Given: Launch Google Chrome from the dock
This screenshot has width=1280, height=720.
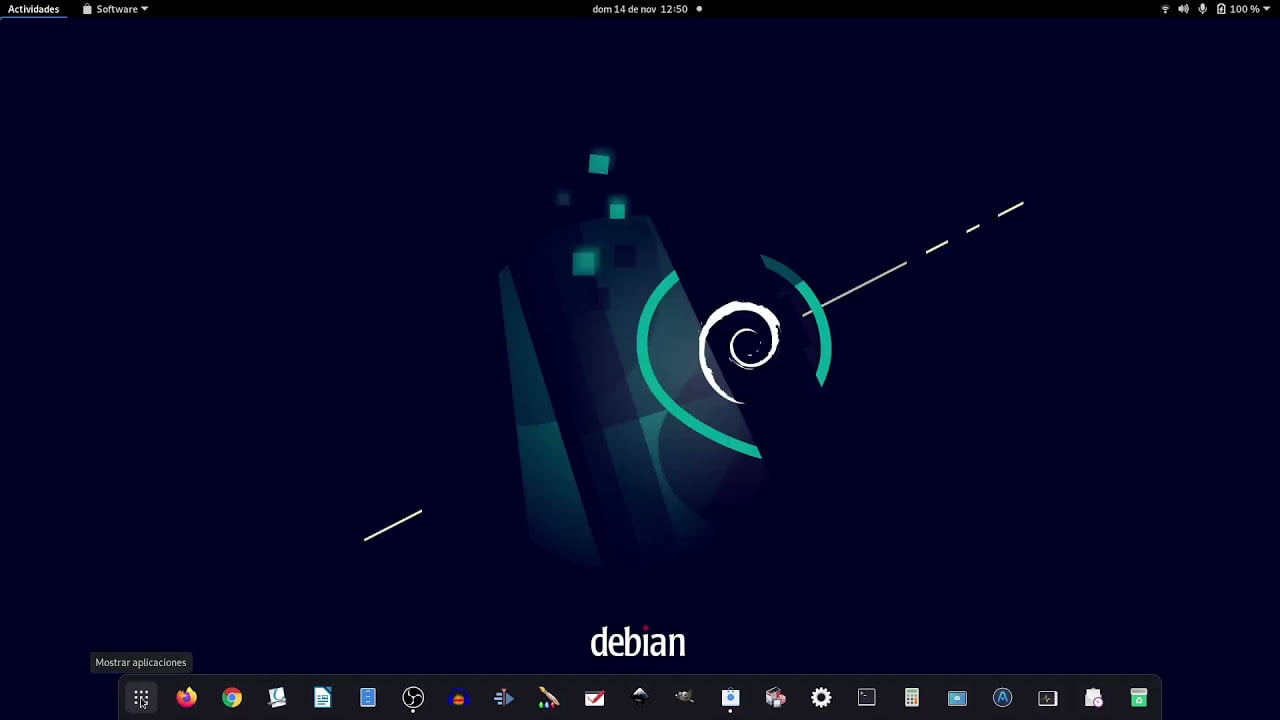Looking at the screenshot, I should (x=232, y=698).
